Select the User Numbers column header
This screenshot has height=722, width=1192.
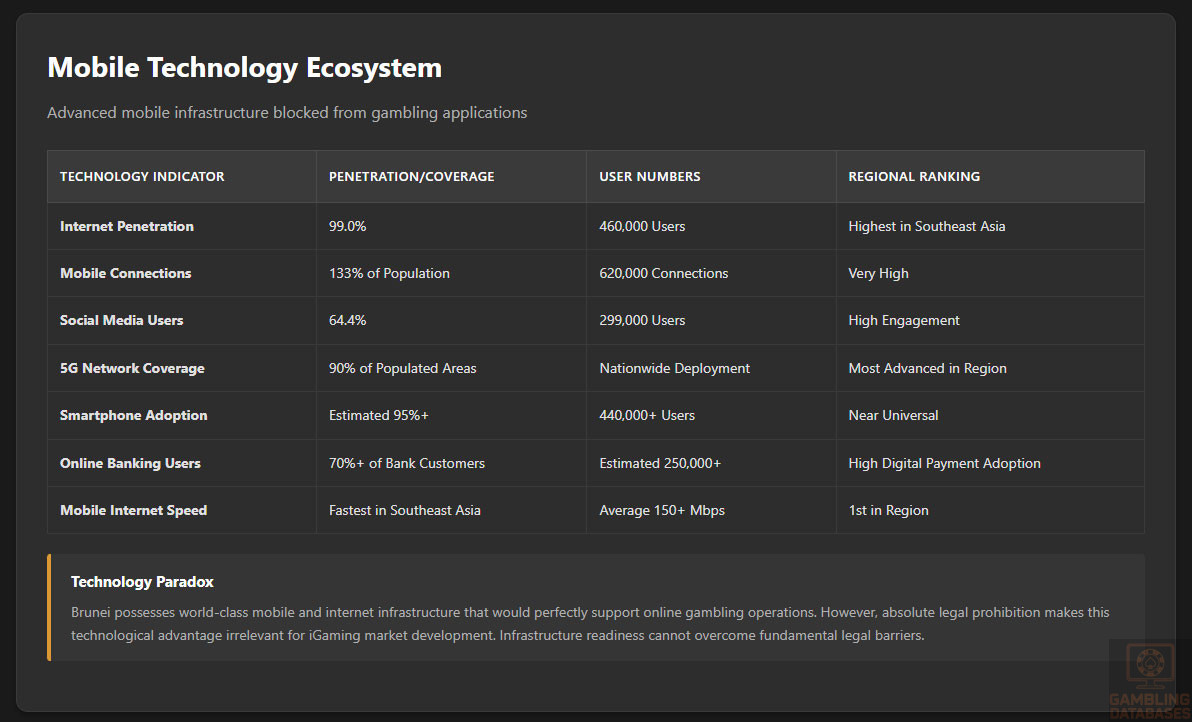pyautogui.click(x=649, y=177)
